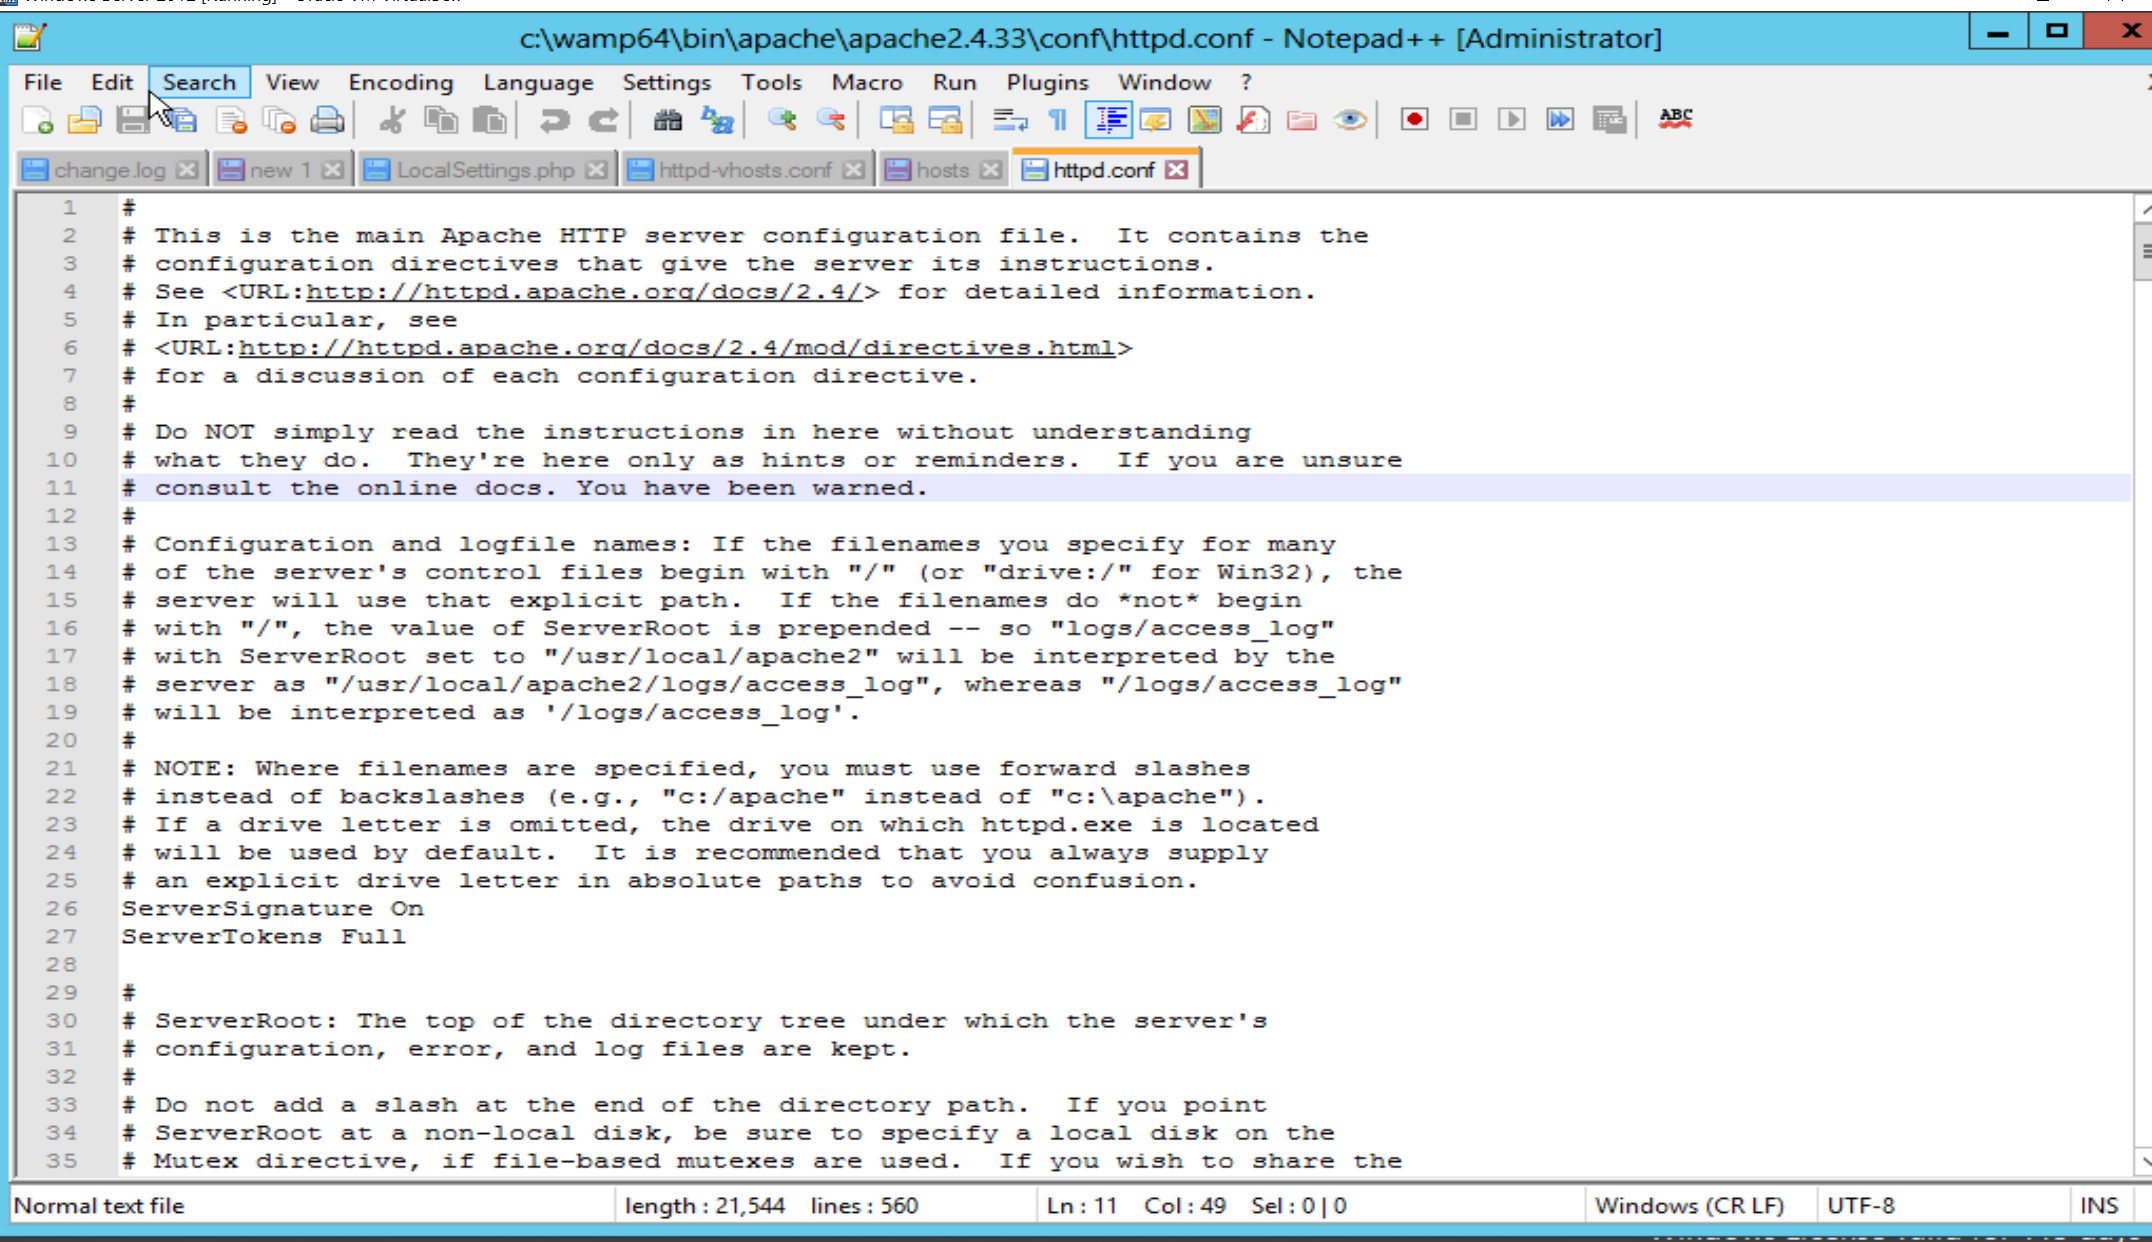Toggle the word wrap toolbar button

[x=1009, y=120]
